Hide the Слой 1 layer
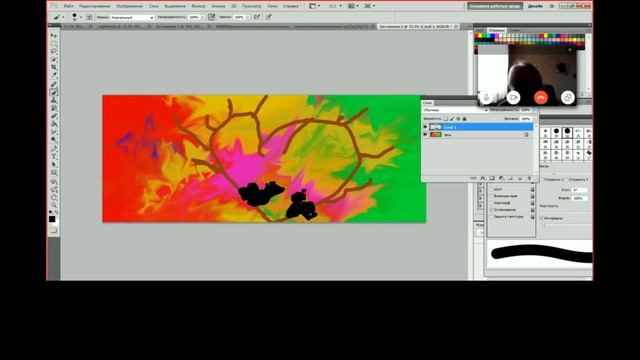Viewport: 640px width, 360px height. pos(425,127)
